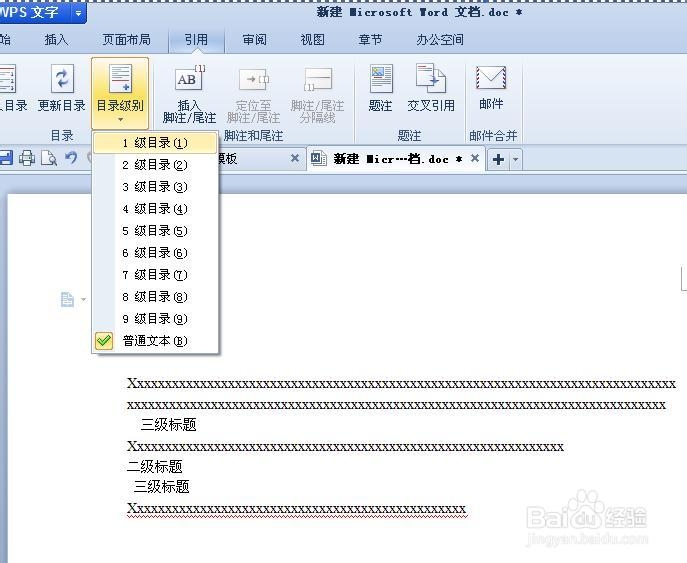This screenshot has width=687, height=563.
Task: Click Footnote/Endnote Separator (脚注/尾注分隔线) icon
Action: coord(318,80)
